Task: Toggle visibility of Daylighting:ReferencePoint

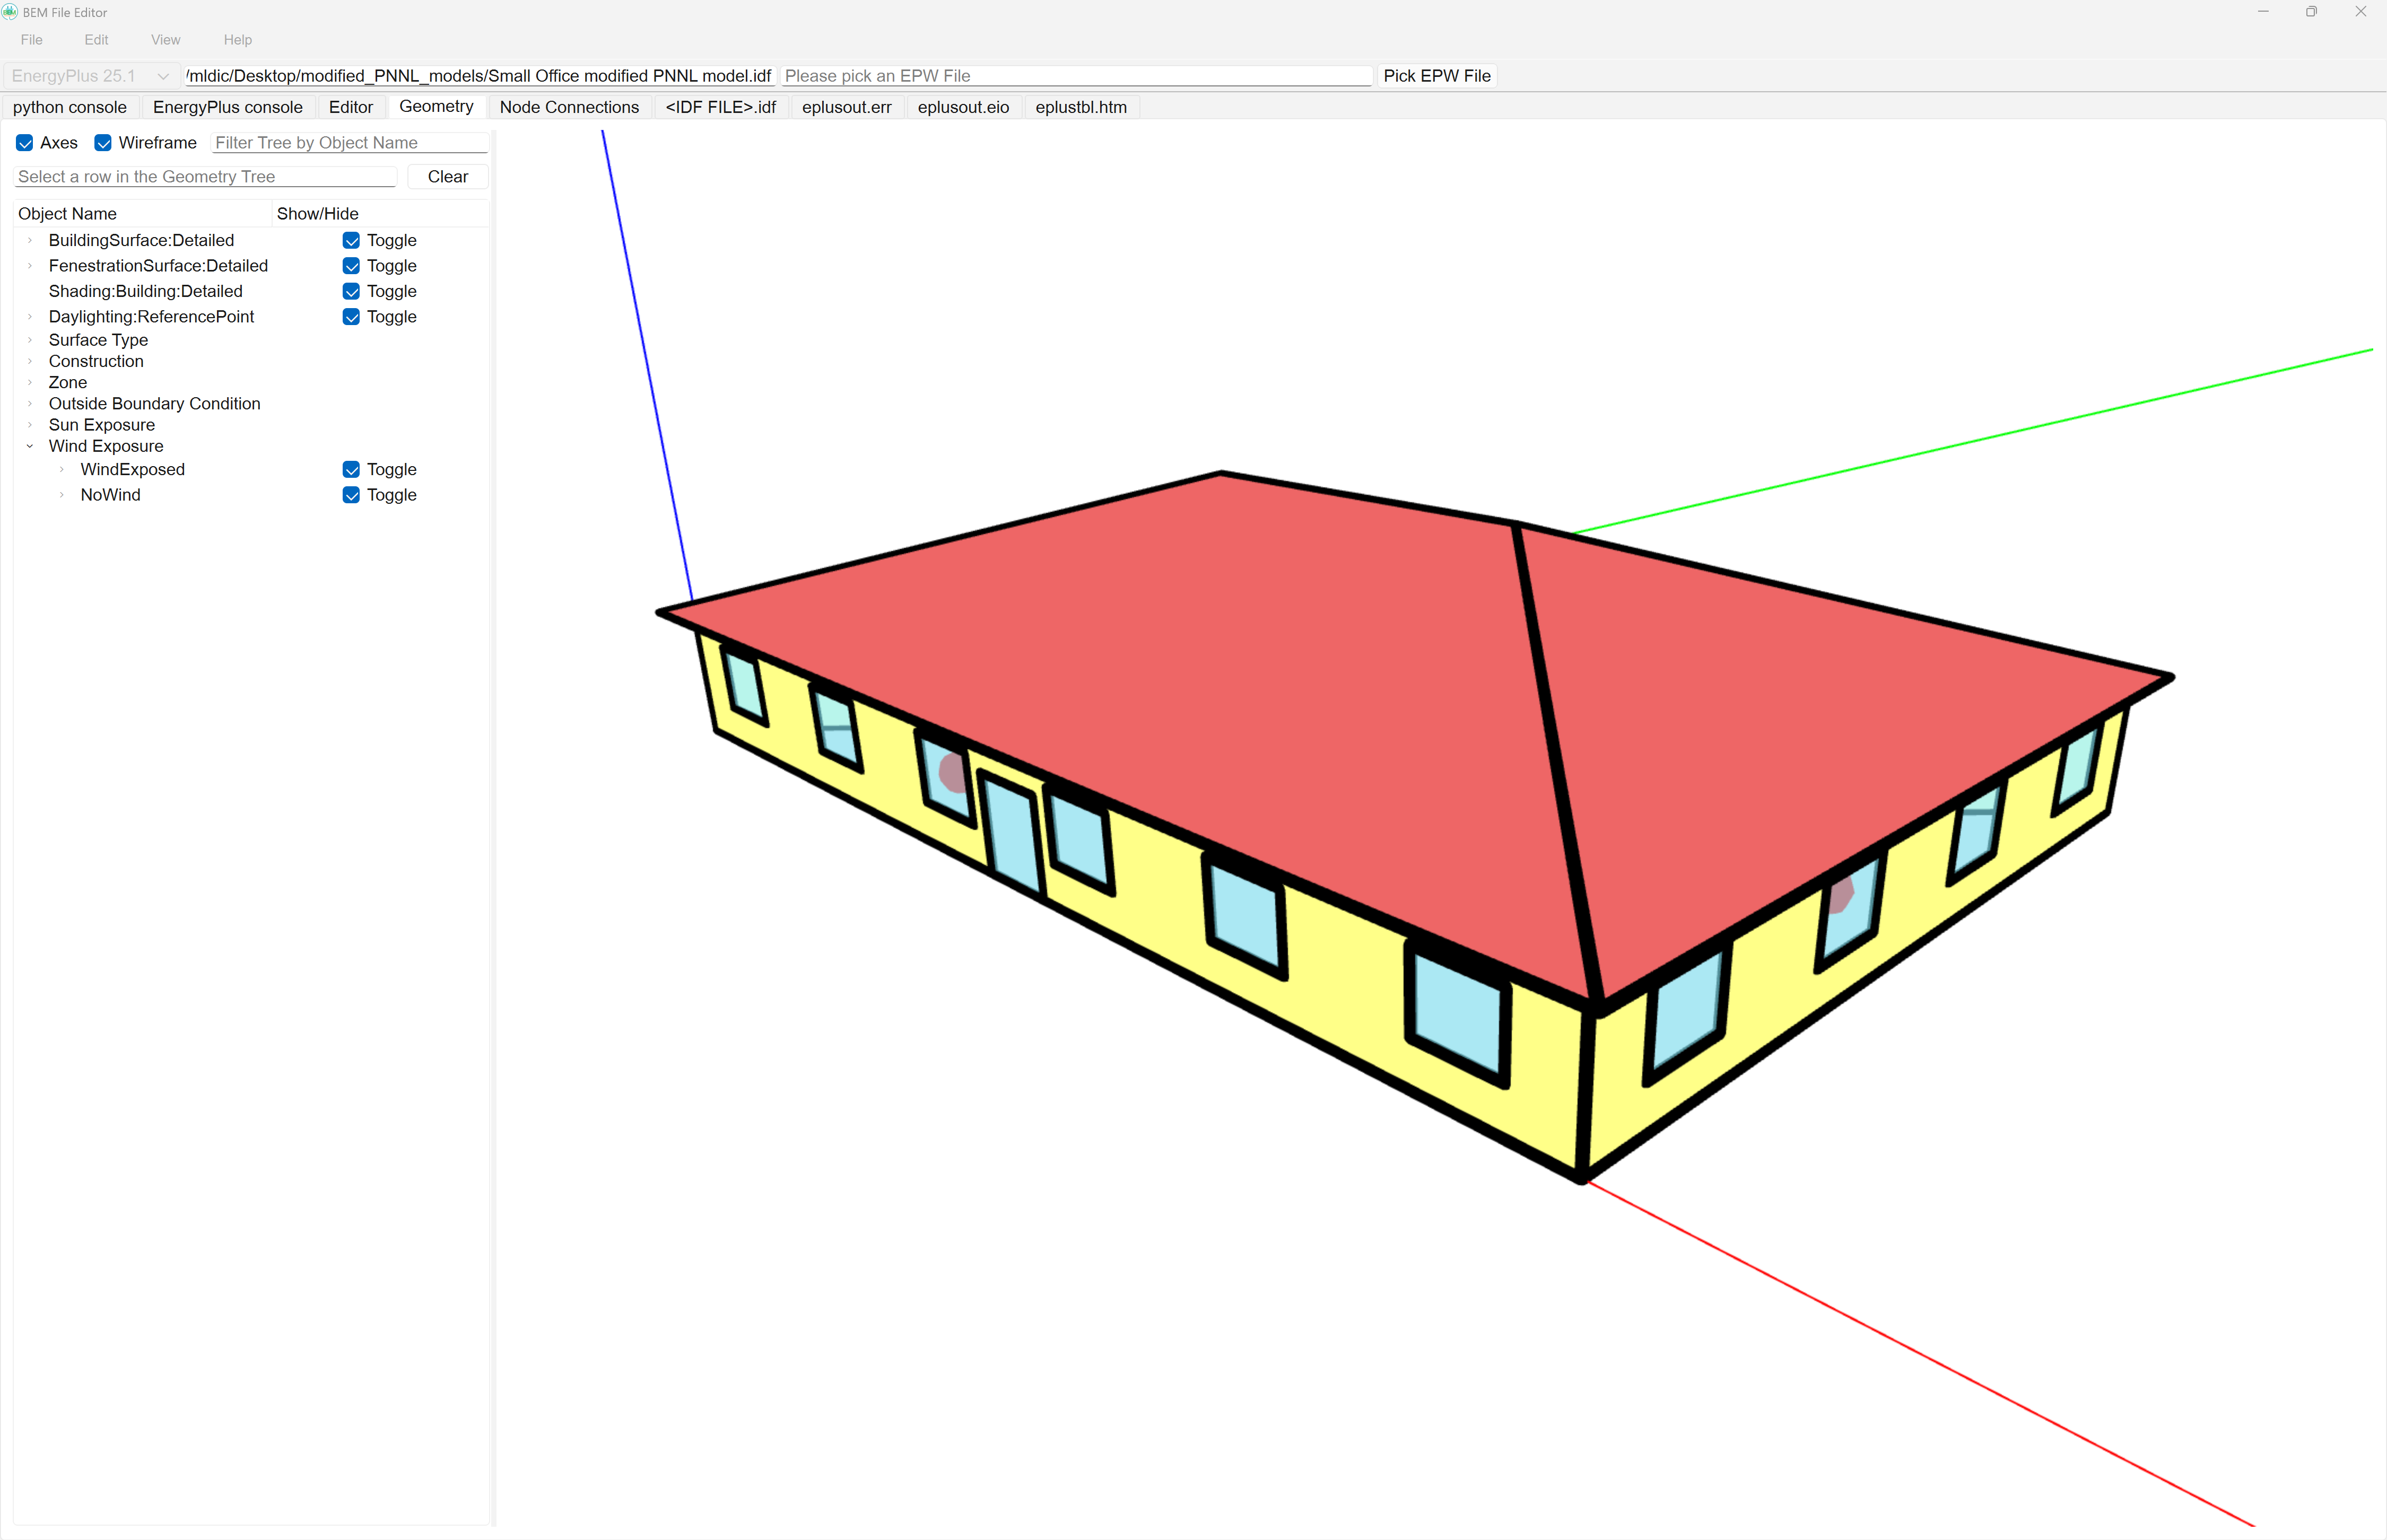Action: coord(351,317)
